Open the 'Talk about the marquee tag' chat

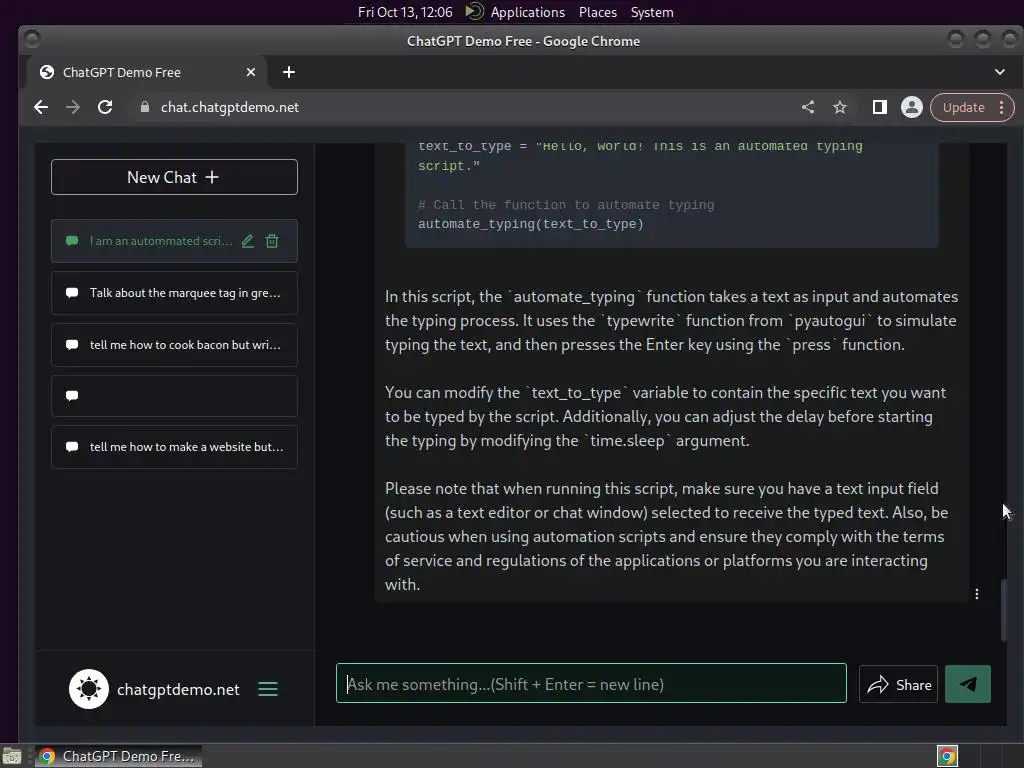[x=174, y=293]
